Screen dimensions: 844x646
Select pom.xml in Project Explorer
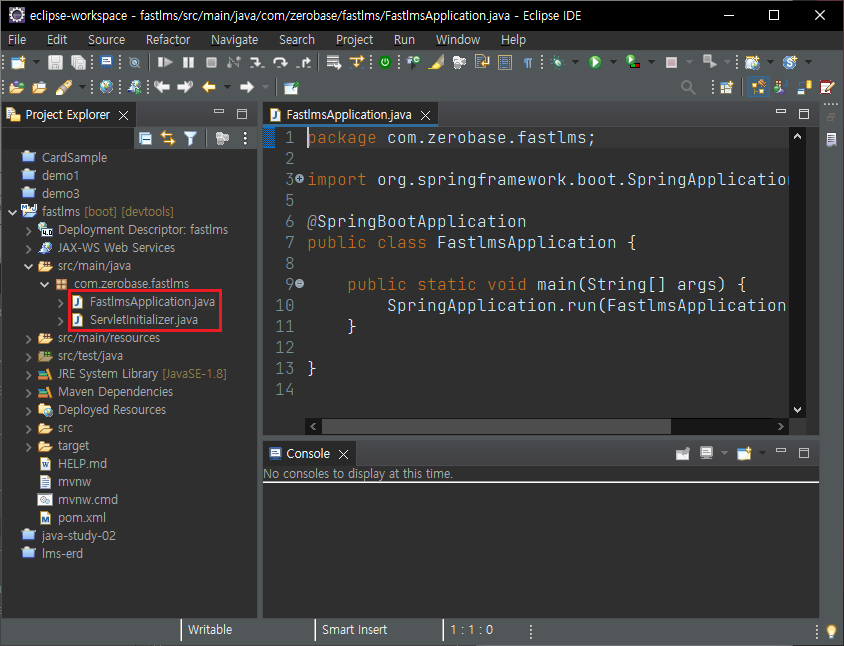[x=81, y=518]
